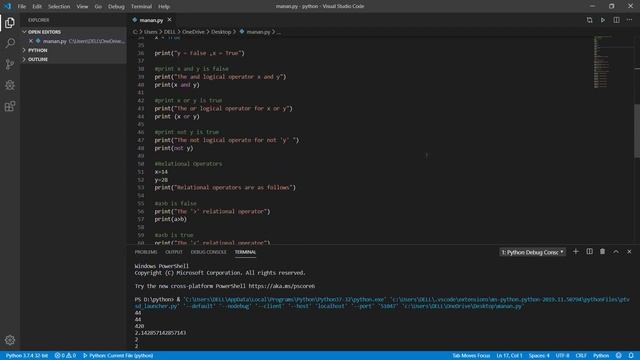The width and height of the screenshot is (640, 360).
Task: Open the Extensions view
Action: click(10, 106)
